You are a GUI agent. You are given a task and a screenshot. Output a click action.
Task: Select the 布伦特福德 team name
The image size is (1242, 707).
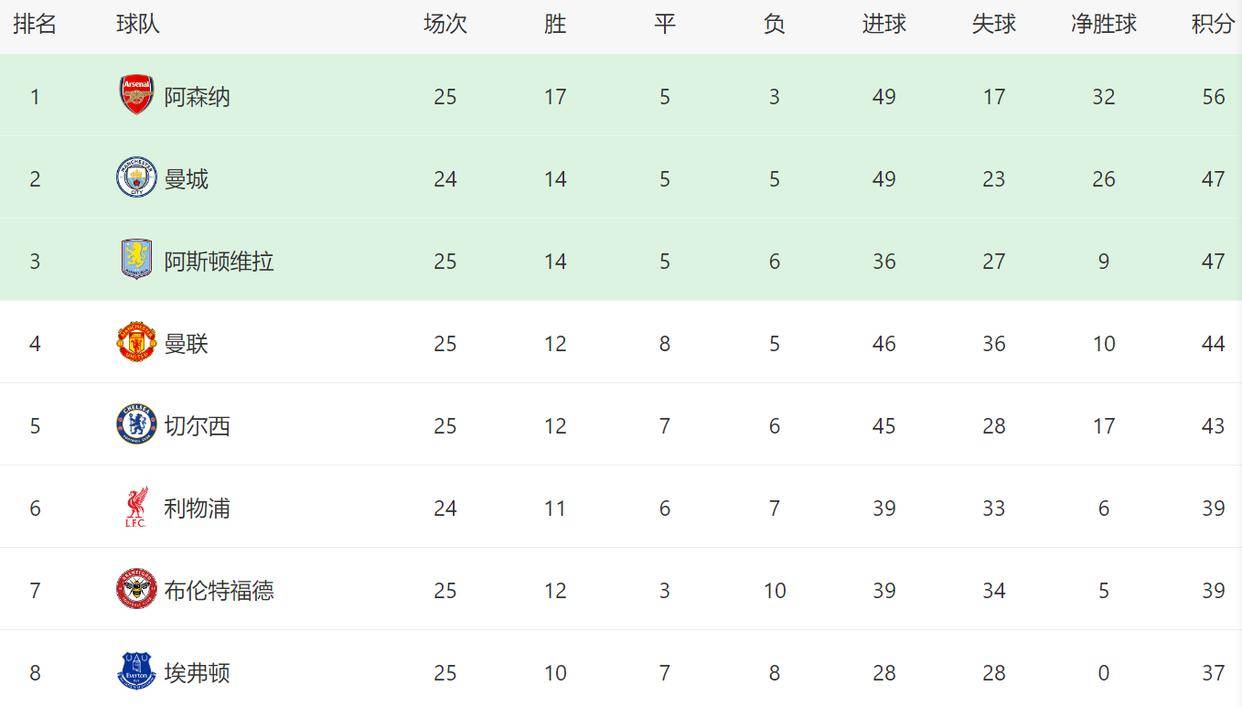(219, 591)
